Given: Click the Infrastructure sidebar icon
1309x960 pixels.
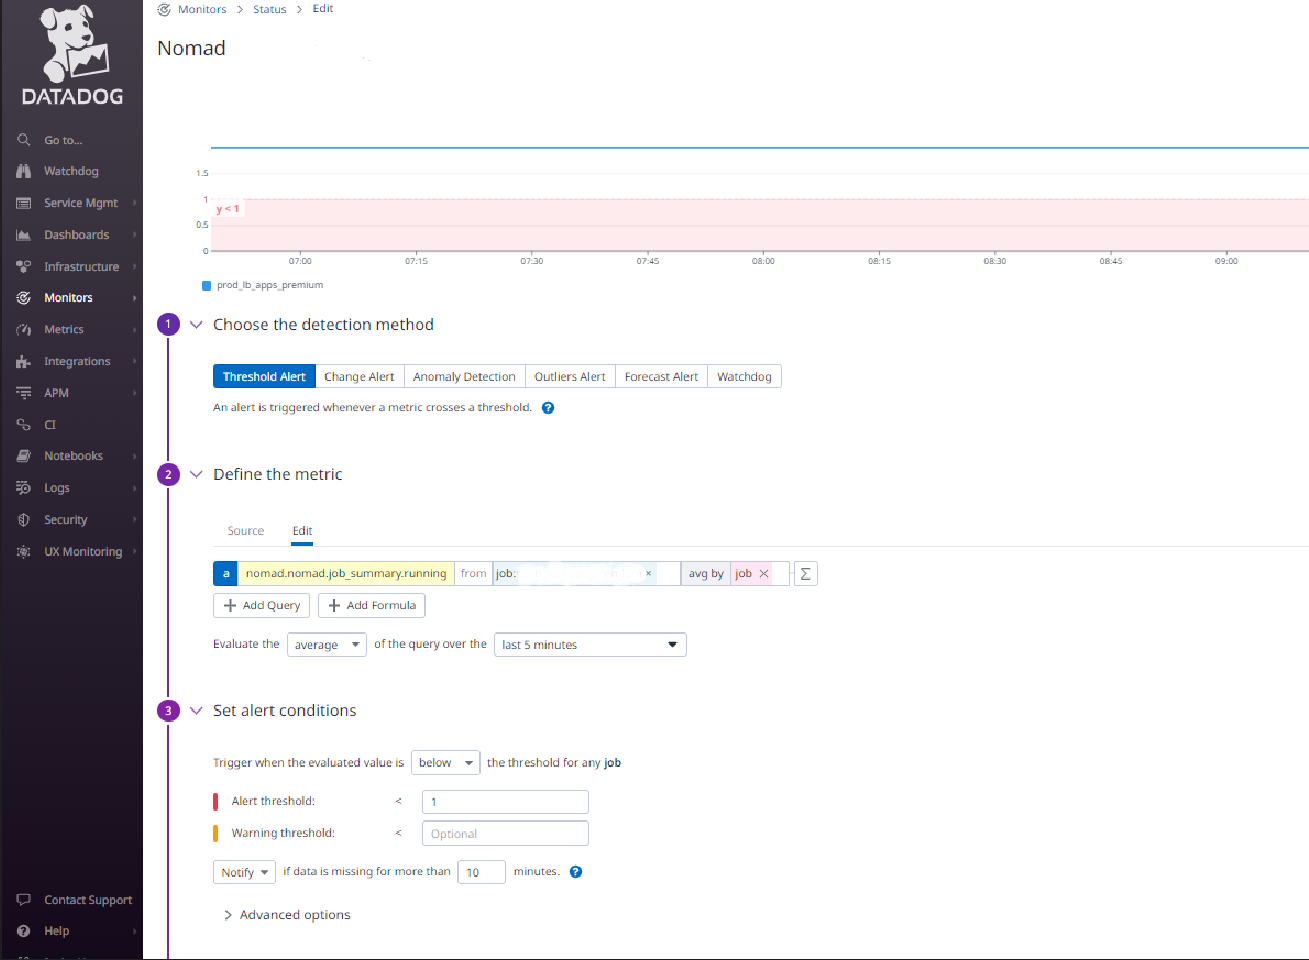Looking at the screenshot, I should click(x=23, y=267).
